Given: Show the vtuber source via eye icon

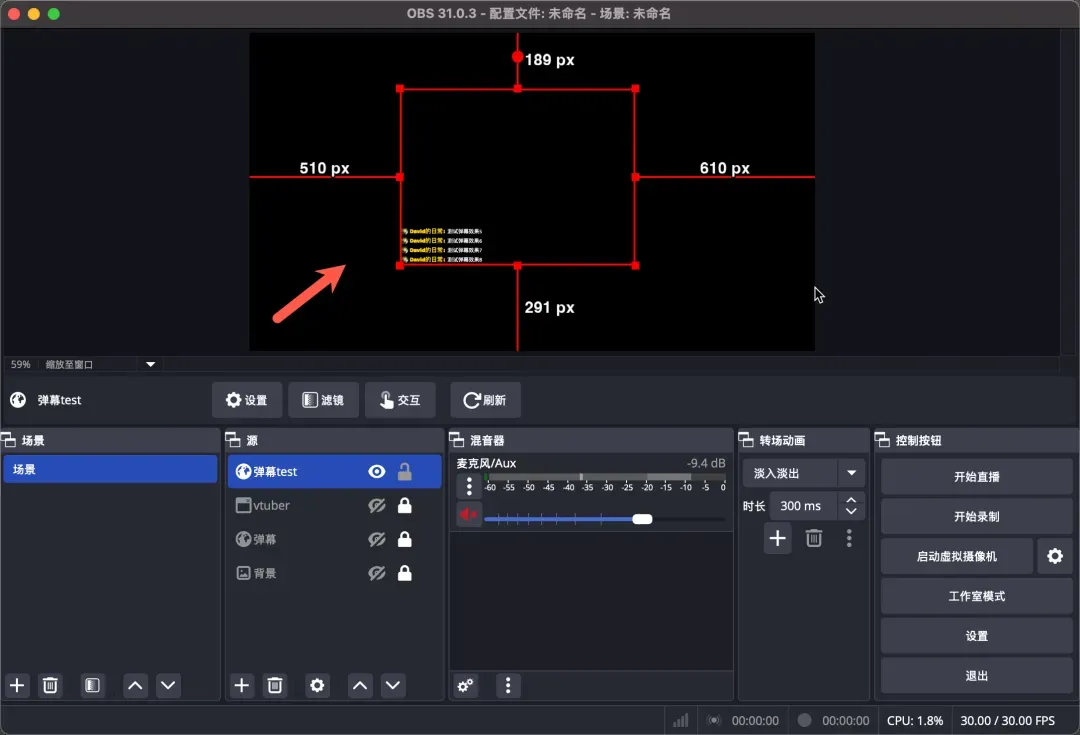Looking at the screenshot, I should [377, 506].
